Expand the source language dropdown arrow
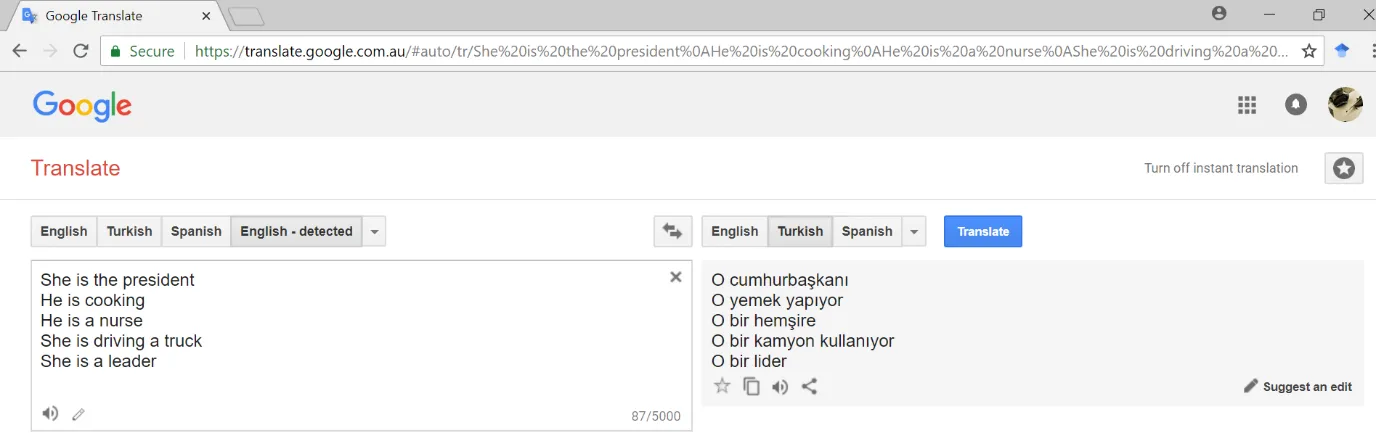The height and width of the screenshot is (441, 1376). (374, 231)
